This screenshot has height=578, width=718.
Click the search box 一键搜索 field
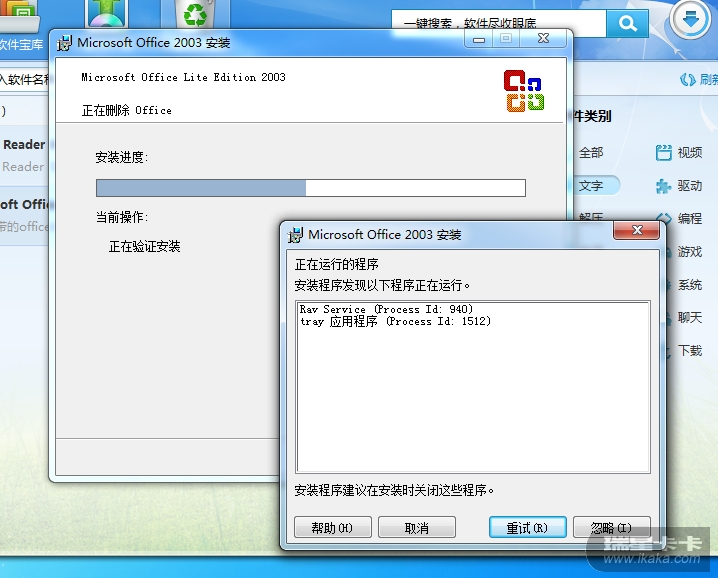pos(498,23)
